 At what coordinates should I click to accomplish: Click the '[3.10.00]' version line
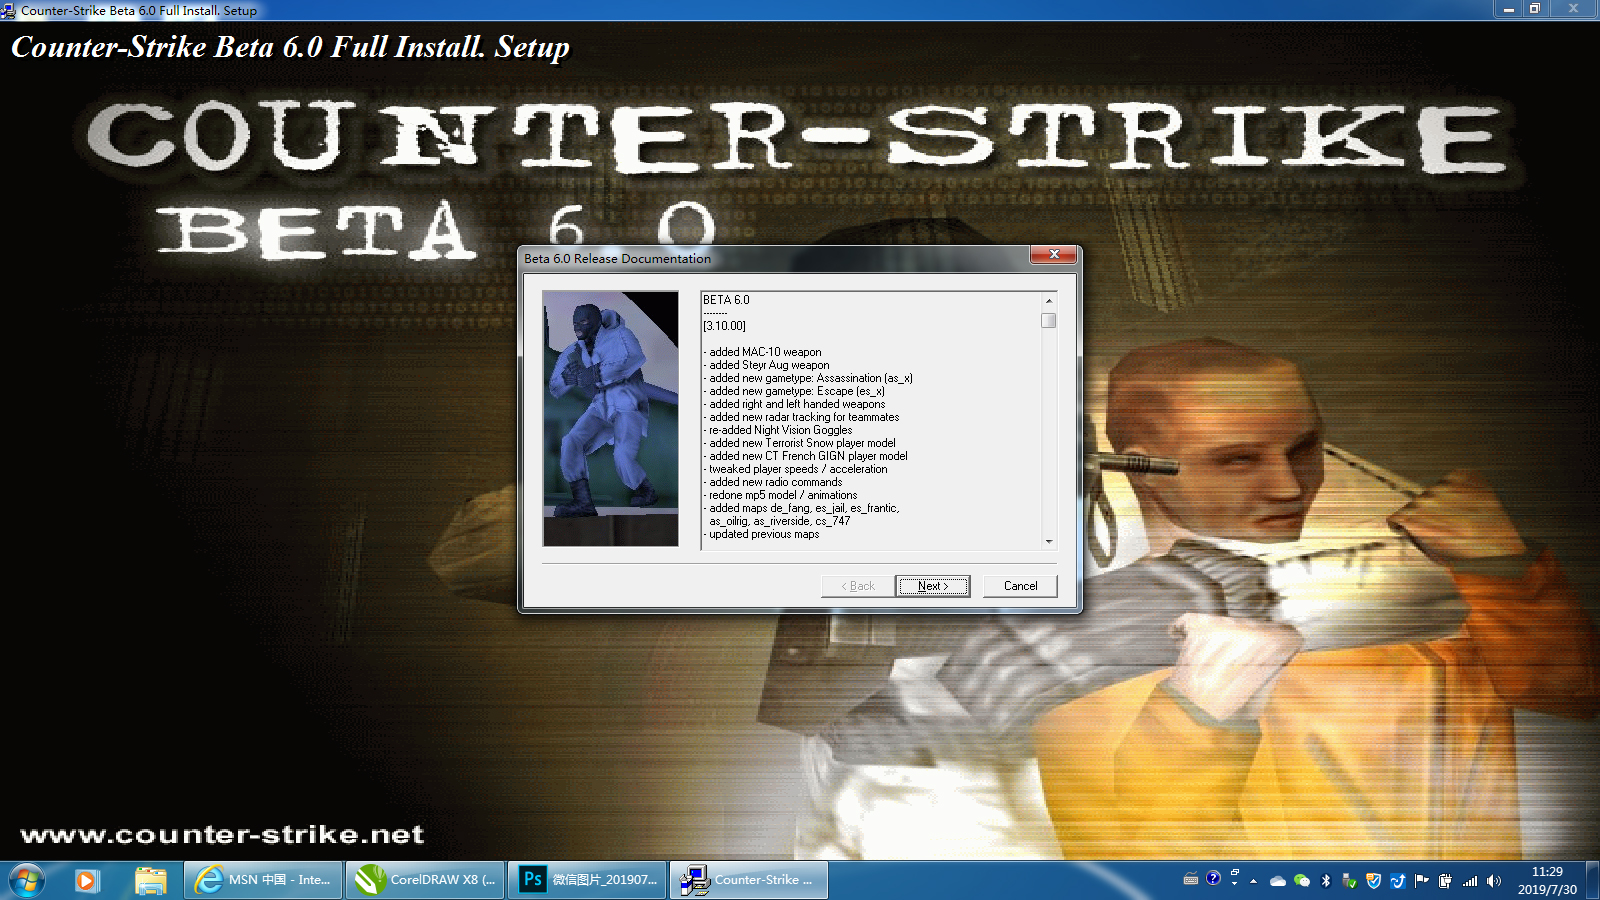pyautogui.click(x=724, y=326)
